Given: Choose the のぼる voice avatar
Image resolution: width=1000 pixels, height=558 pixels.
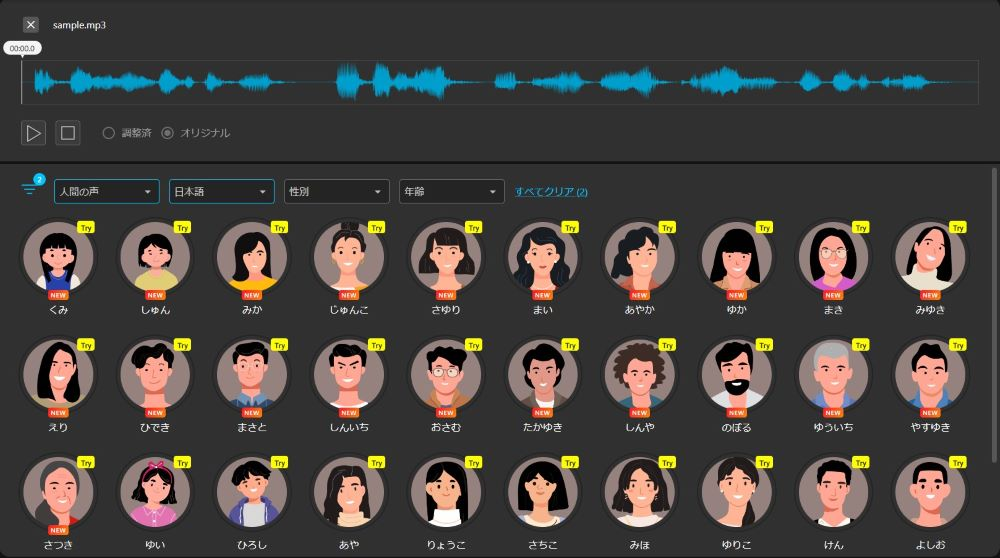Looking at the screenshot, I should 737,374.
